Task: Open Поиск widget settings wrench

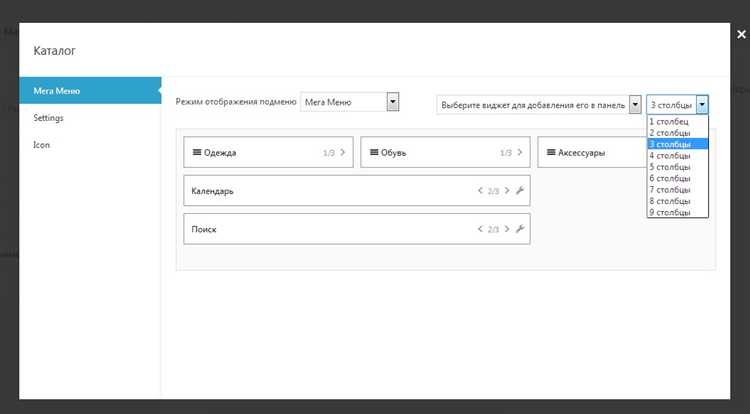Action: coord(520,229)
